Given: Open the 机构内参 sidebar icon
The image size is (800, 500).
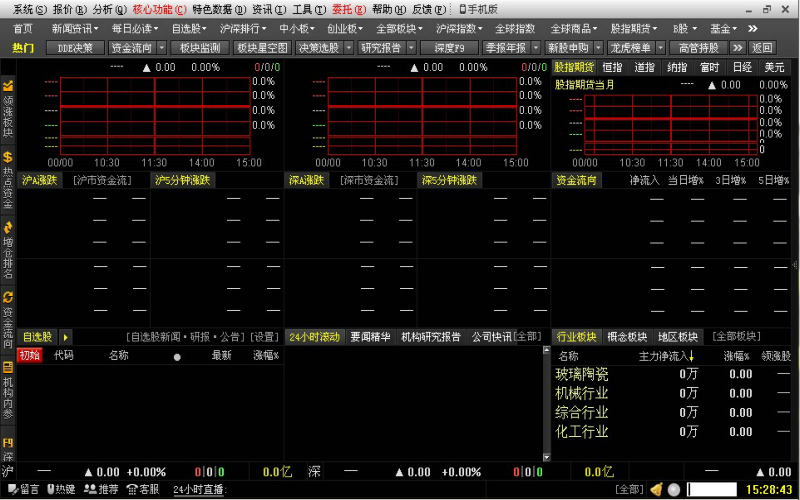Looking at the screenshot, I should click(8, 367).
